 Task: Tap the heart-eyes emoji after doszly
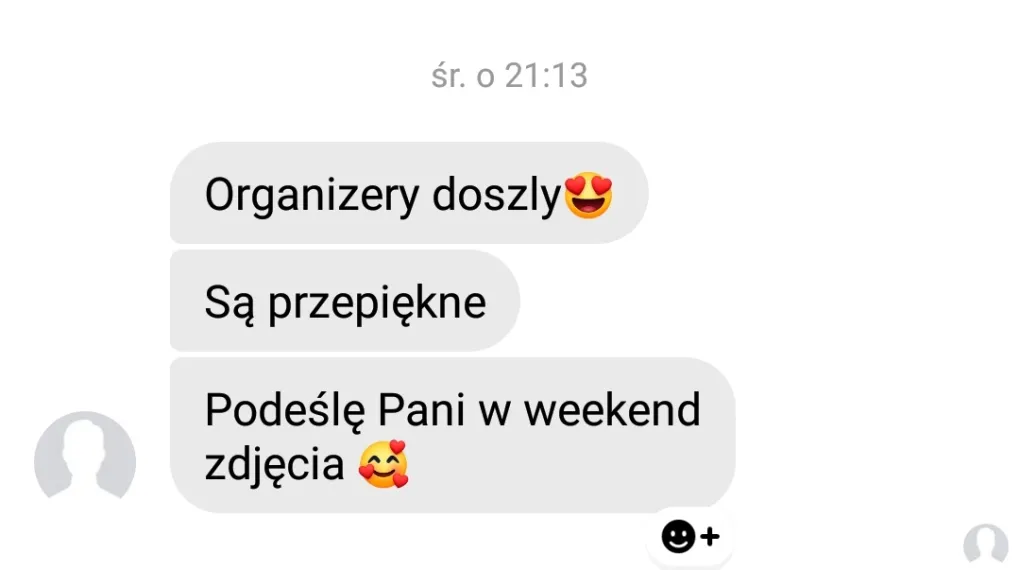coord(588,195)
